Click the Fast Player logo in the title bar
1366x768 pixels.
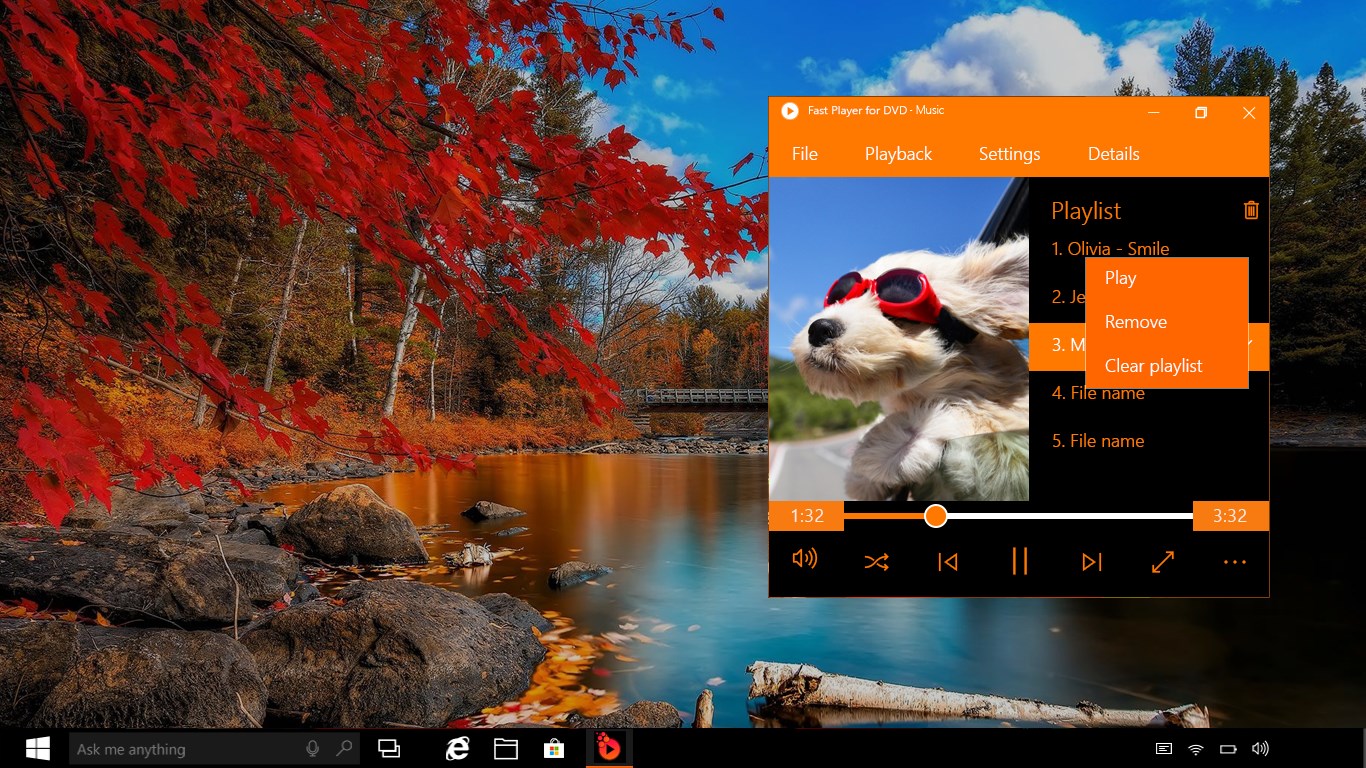(789, 110)
